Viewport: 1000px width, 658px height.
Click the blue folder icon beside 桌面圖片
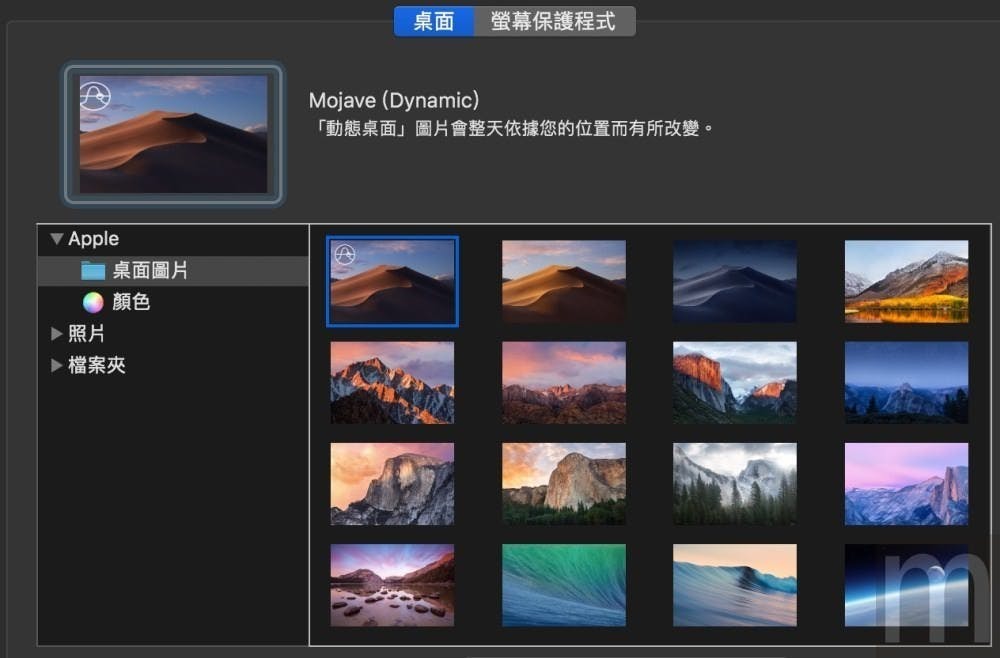93,271
